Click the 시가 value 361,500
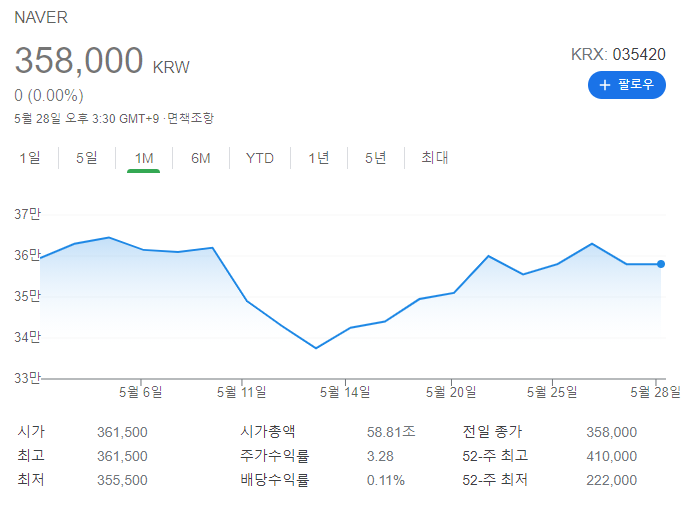This screenshot has width=685, height=512. click(x=122, y=432)
